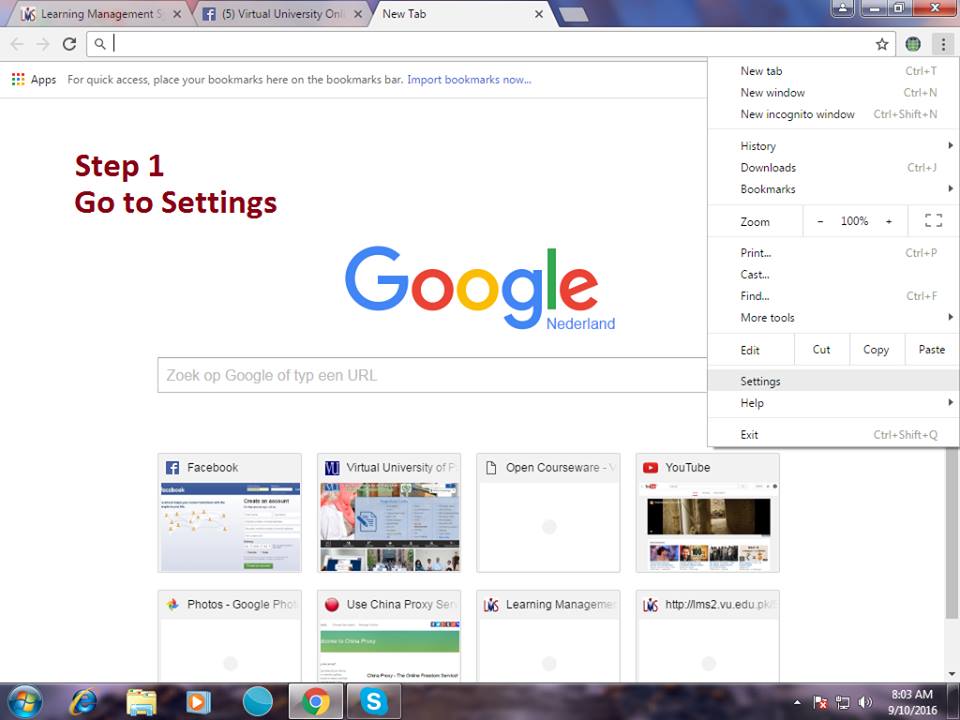This screenshot has height=720, width=960.
Task: Click the Chrome profile button in the title bar
Action: tap(842, 8)
